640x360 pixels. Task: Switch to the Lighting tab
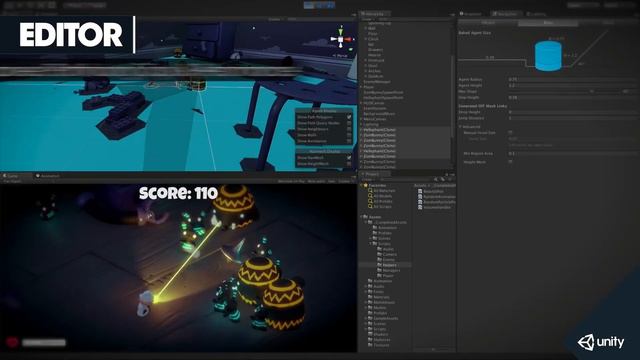tap(537, 14)
